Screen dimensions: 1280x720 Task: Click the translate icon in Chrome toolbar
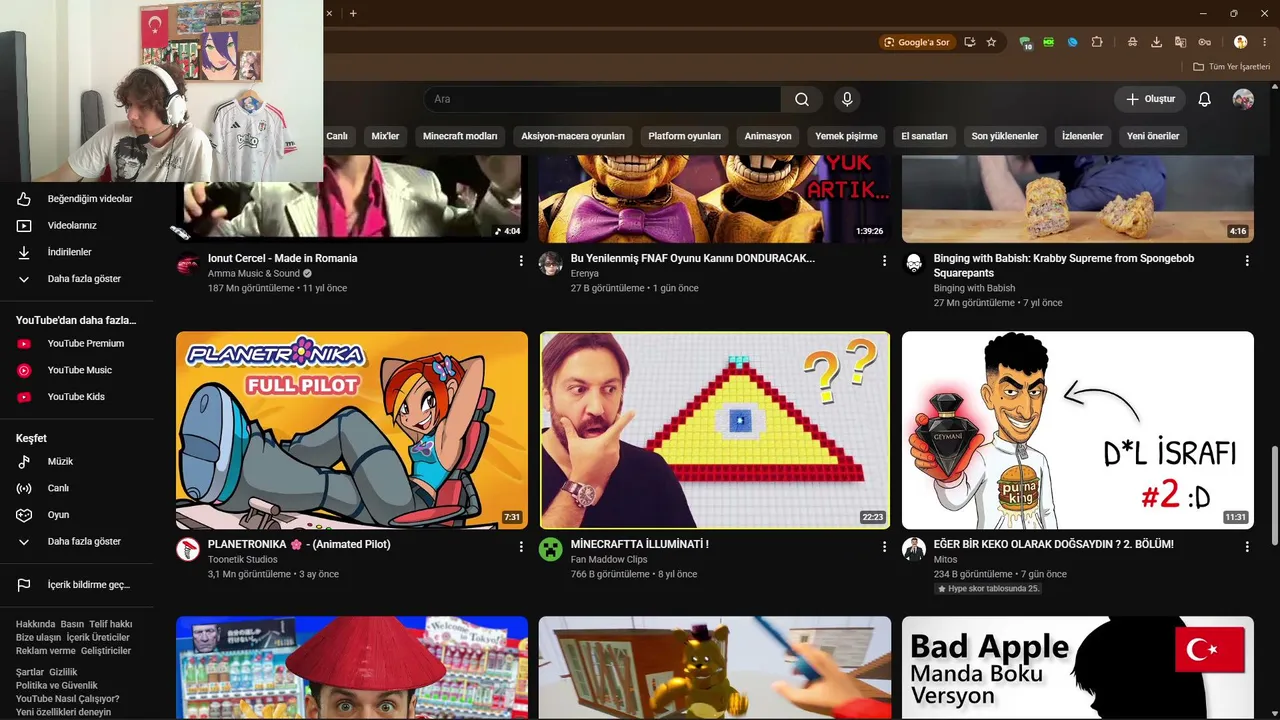(1180, 42)
